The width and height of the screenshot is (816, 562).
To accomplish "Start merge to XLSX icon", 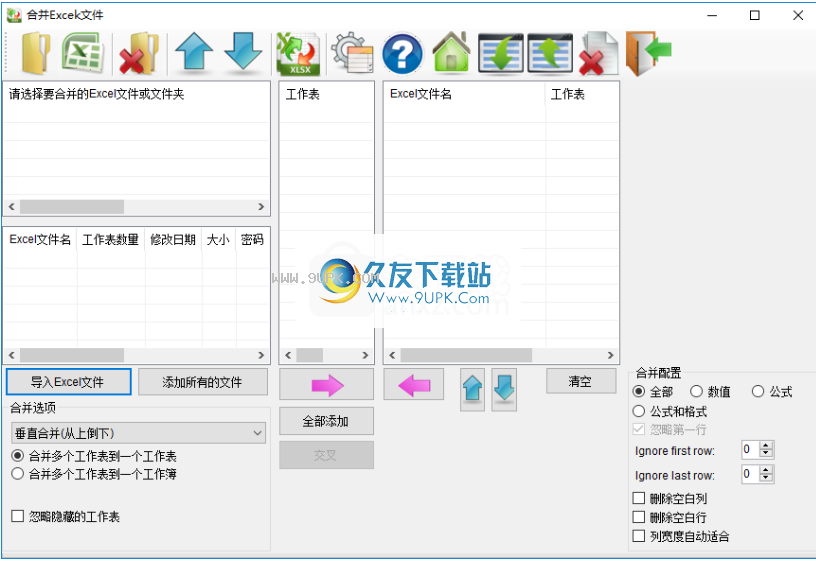I will click(x=298, y=54).
